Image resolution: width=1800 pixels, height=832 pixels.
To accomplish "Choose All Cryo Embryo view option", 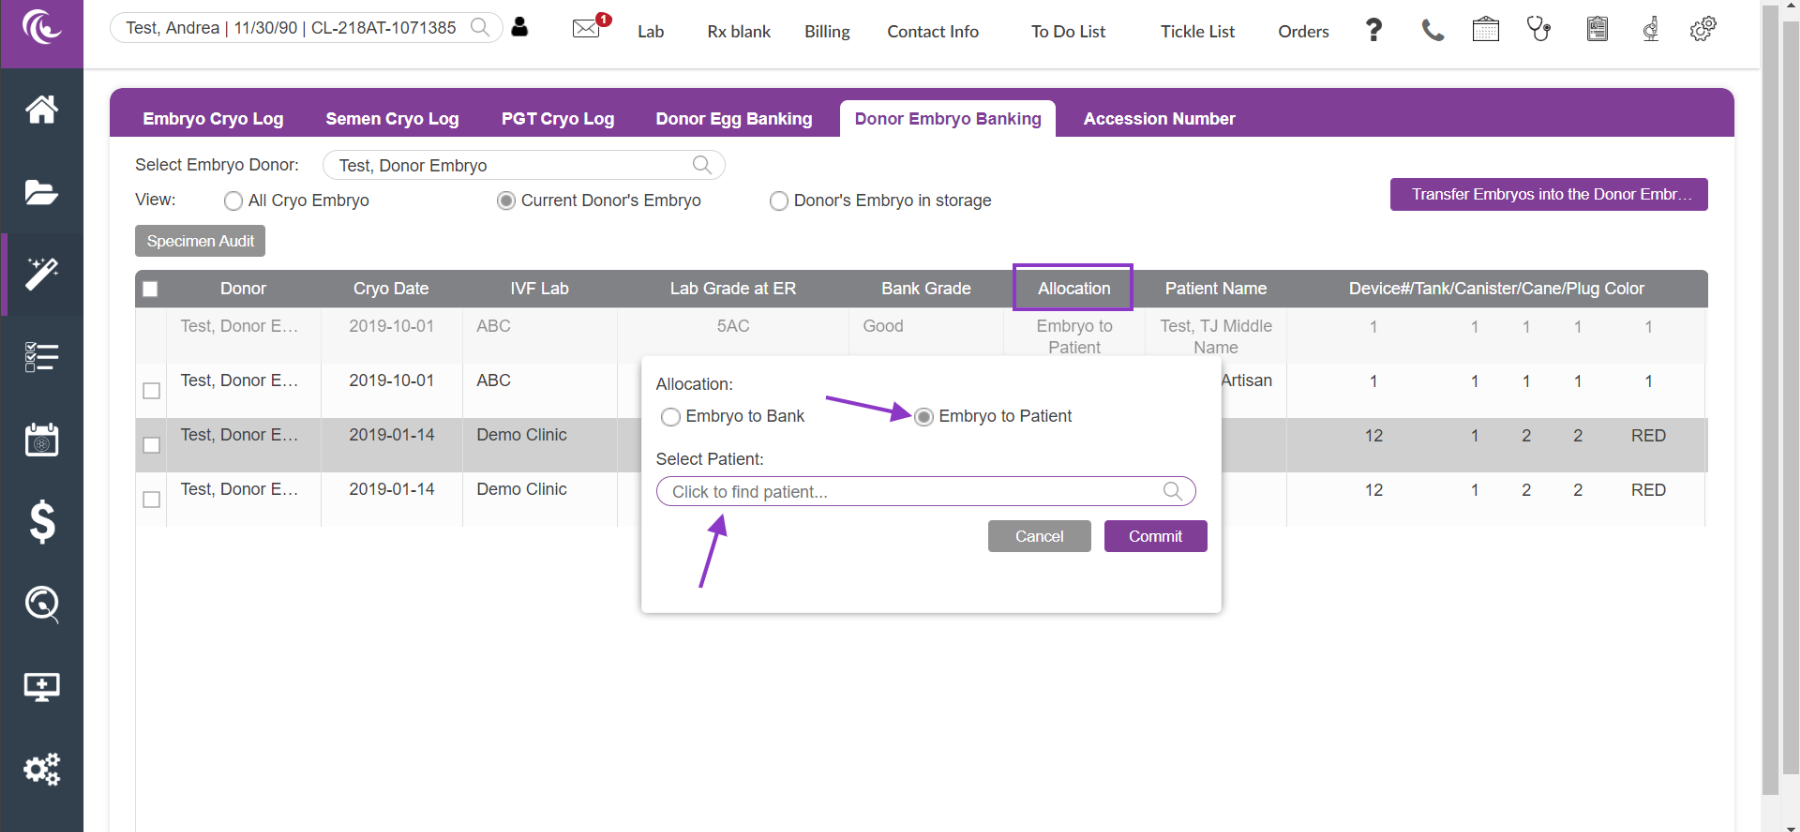I will point(234,201).
